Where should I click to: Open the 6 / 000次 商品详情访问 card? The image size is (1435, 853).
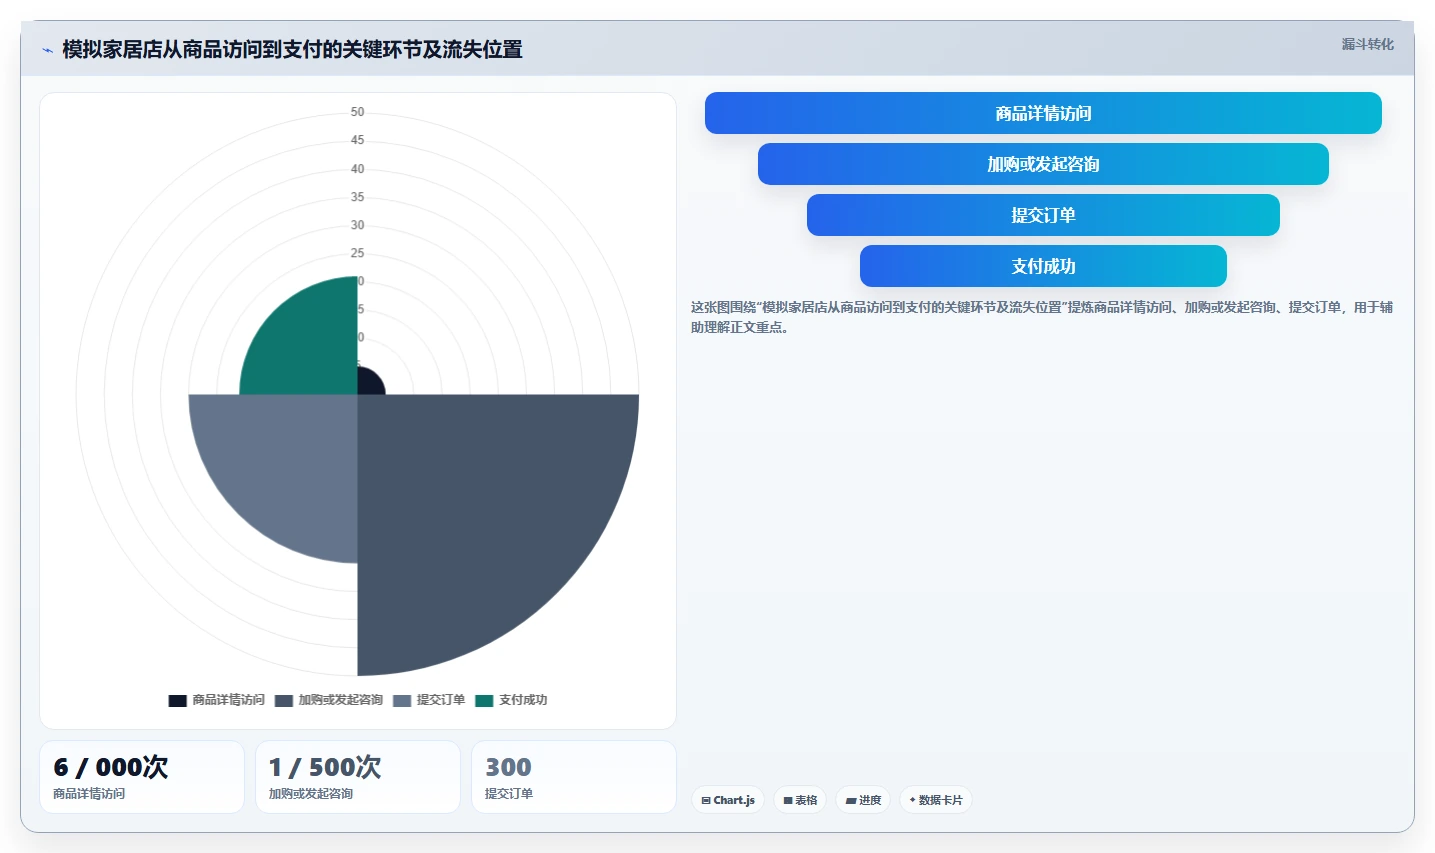click(142, 777)
